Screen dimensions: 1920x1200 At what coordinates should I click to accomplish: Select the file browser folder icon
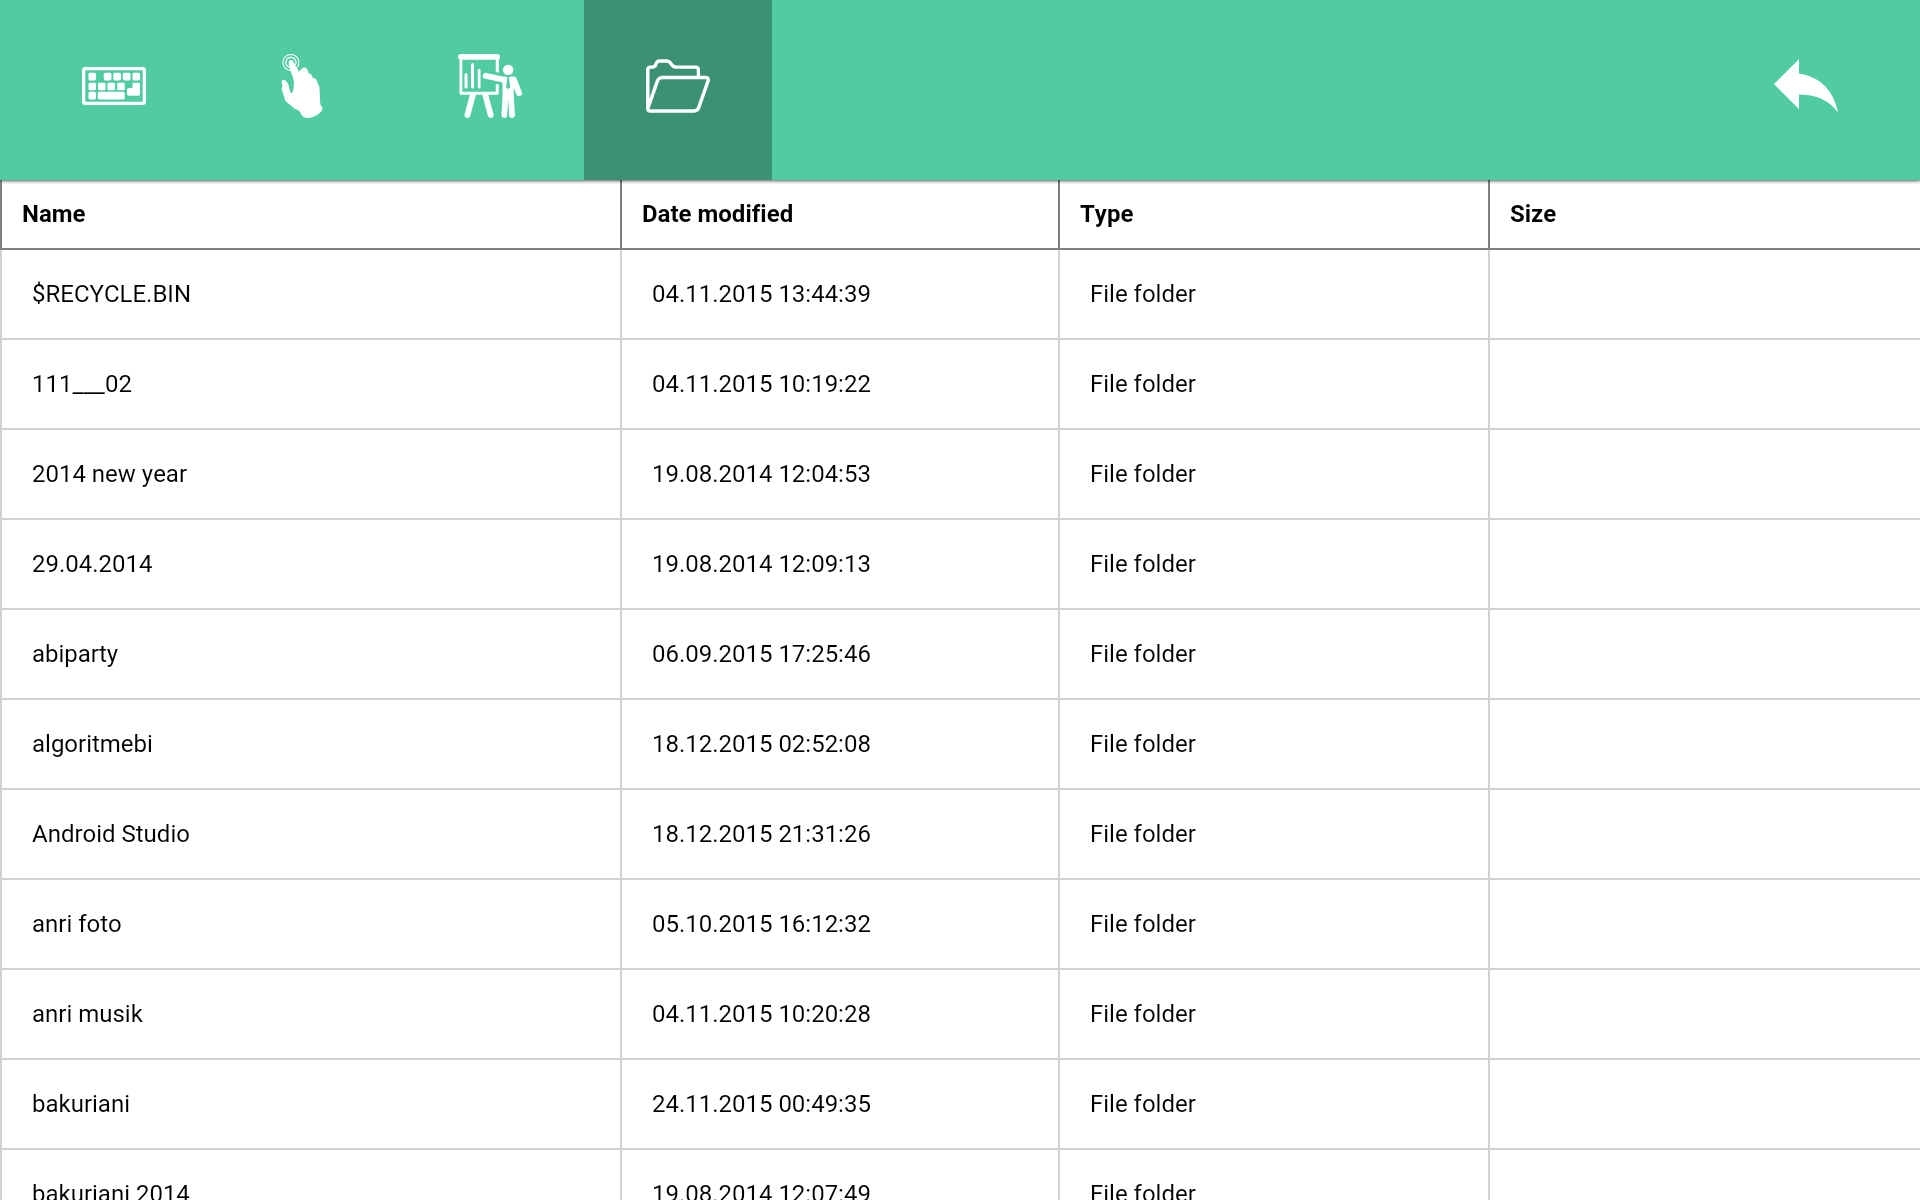(677, 87)
